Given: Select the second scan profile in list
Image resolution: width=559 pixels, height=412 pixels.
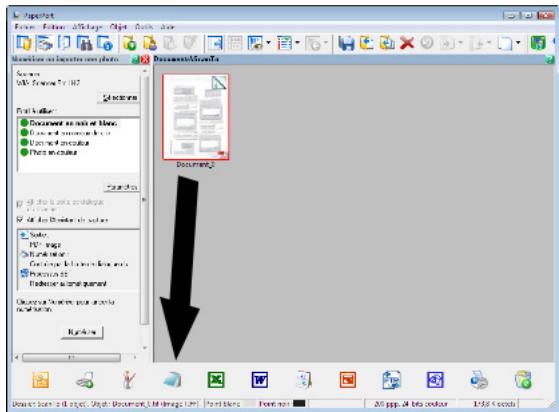Looking at the screenshot, I should pyautogui.click(x=65, y=133).
